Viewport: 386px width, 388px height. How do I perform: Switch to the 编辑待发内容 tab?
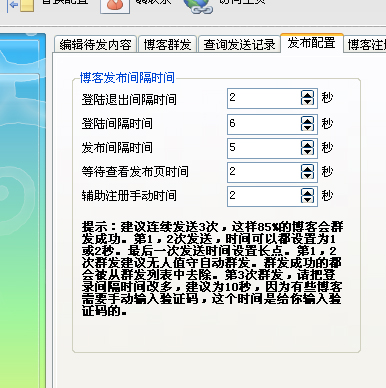point(95,44)
